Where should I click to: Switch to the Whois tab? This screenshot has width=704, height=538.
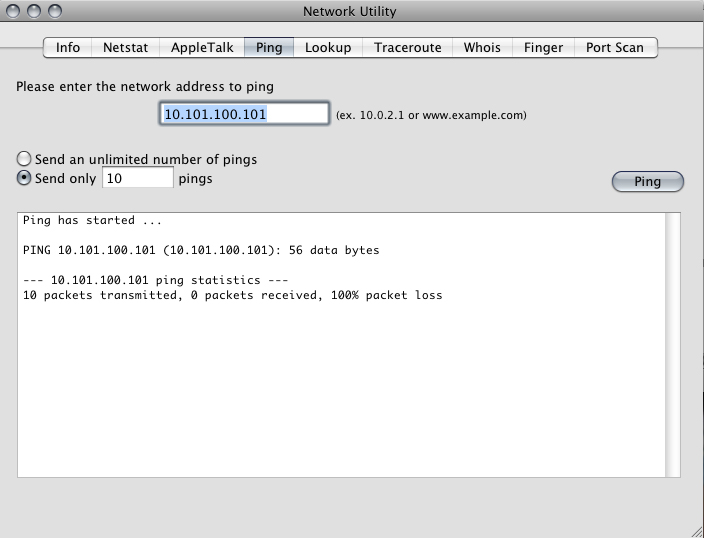coord(482,47)
